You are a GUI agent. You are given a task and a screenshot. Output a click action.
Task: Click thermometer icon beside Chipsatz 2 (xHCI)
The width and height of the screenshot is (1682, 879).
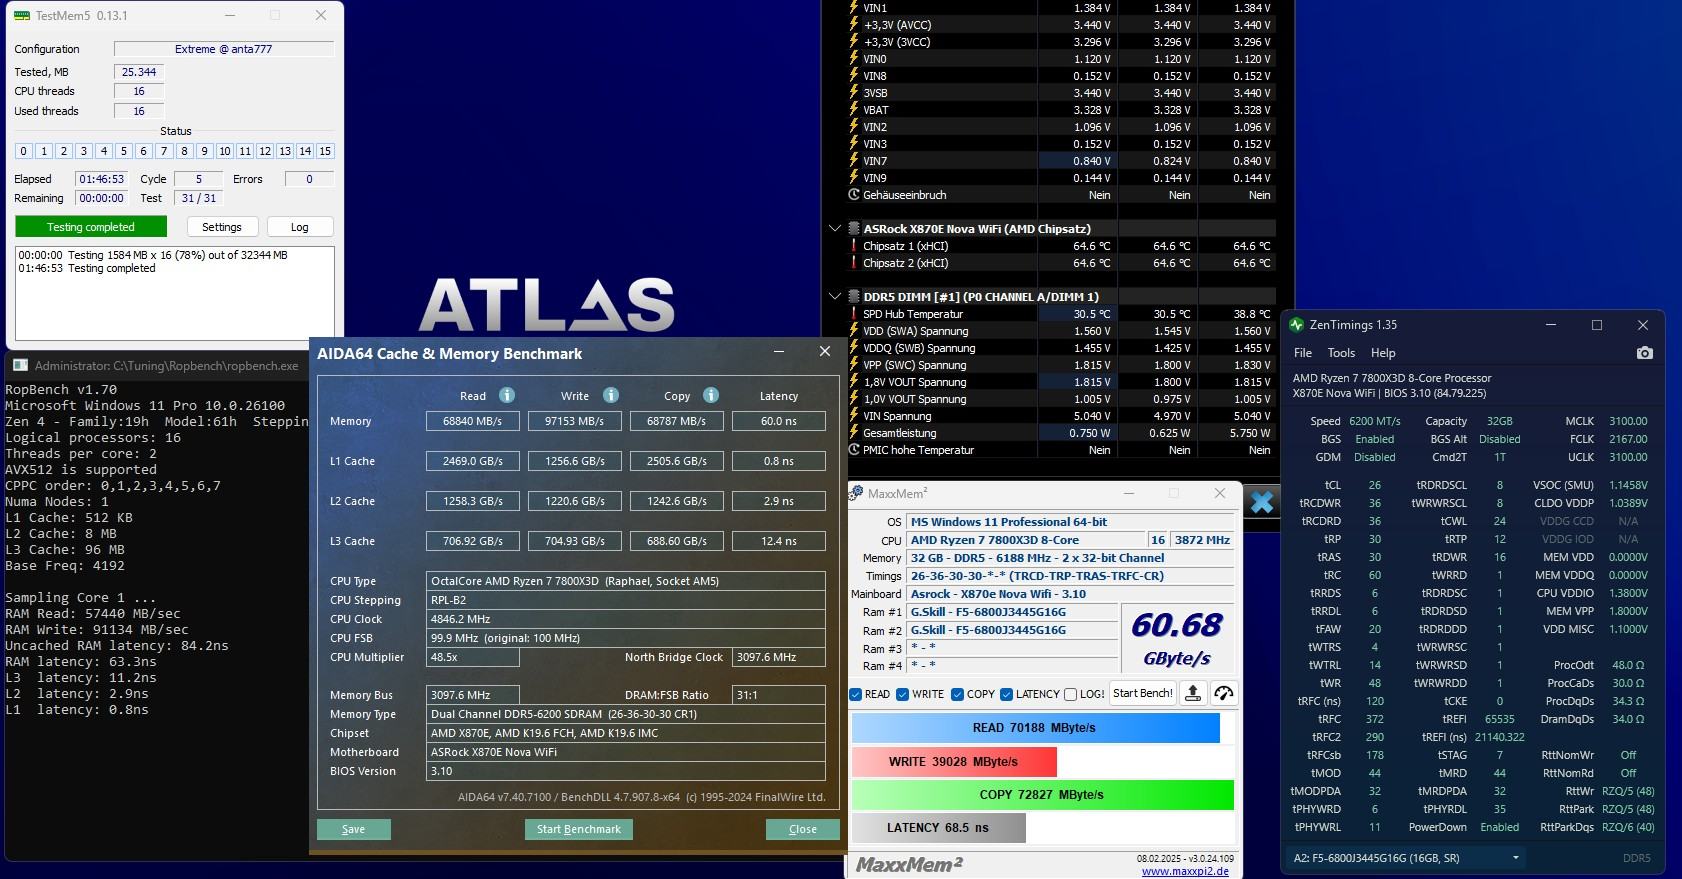coord(854,263)
